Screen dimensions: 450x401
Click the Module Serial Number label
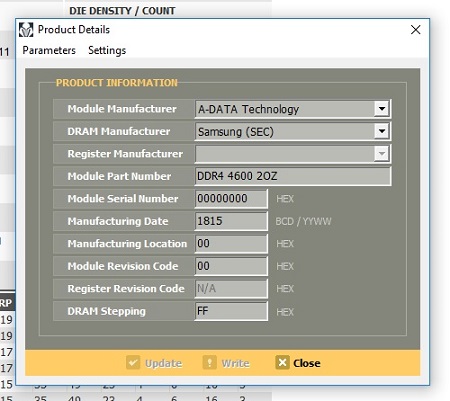123,199
